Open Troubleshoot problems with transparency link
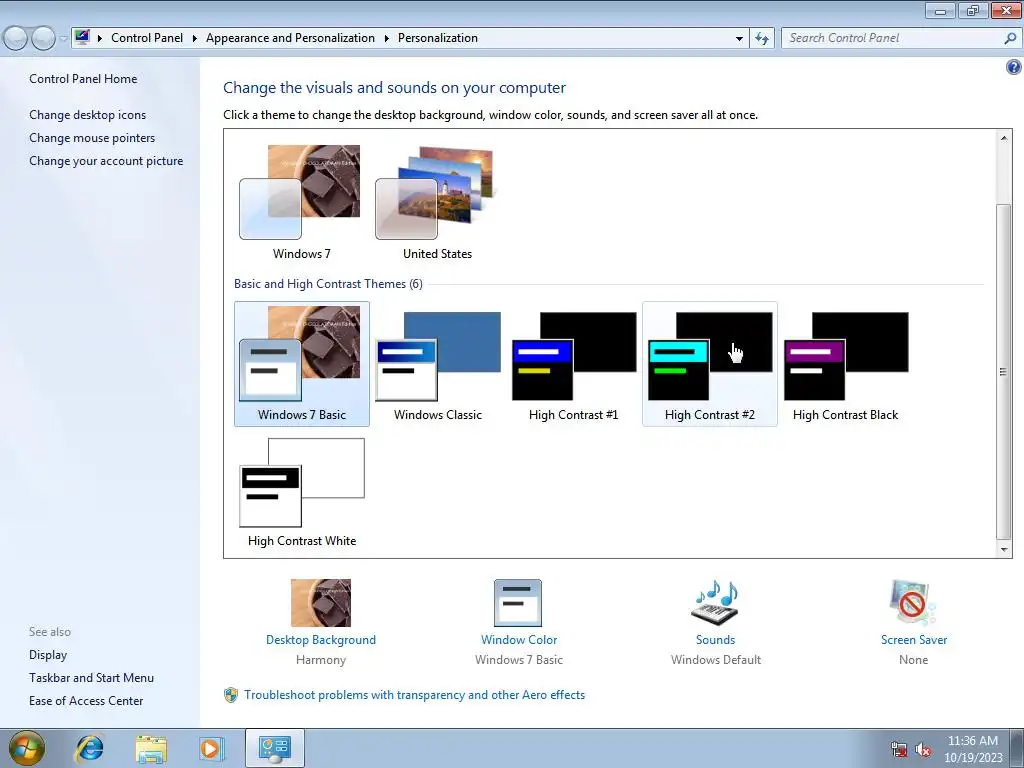 point(415,695)
